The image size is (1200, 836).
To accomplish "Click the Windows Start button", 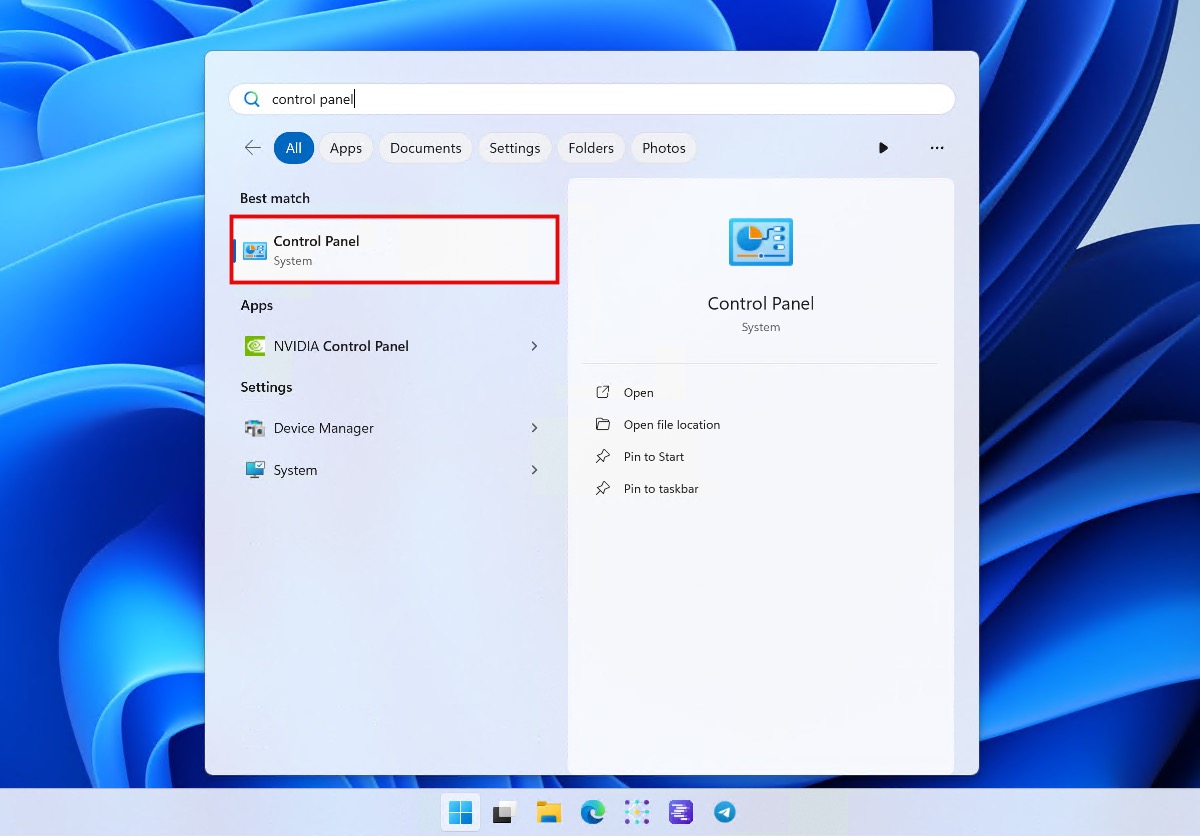I will point(461,813).
